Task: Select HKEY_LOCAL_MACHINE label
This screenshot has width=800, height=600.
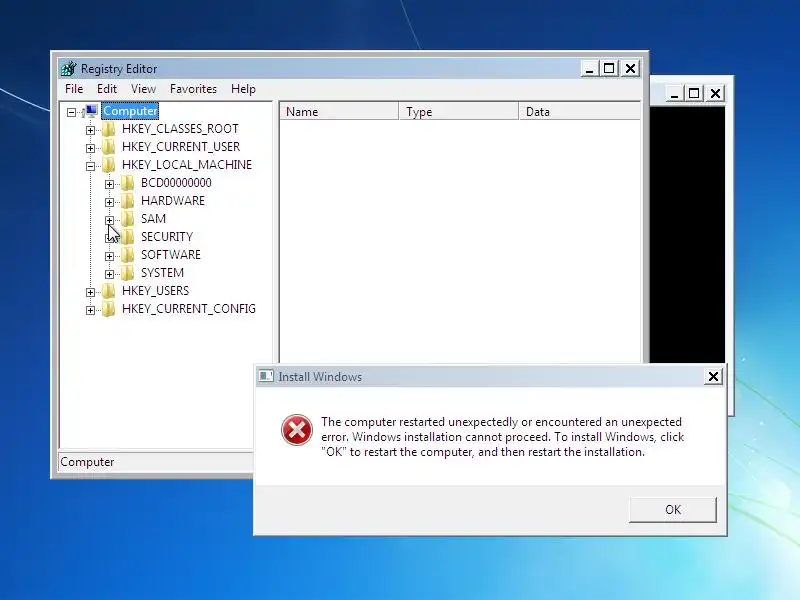Action: click(x=187, y=165)
